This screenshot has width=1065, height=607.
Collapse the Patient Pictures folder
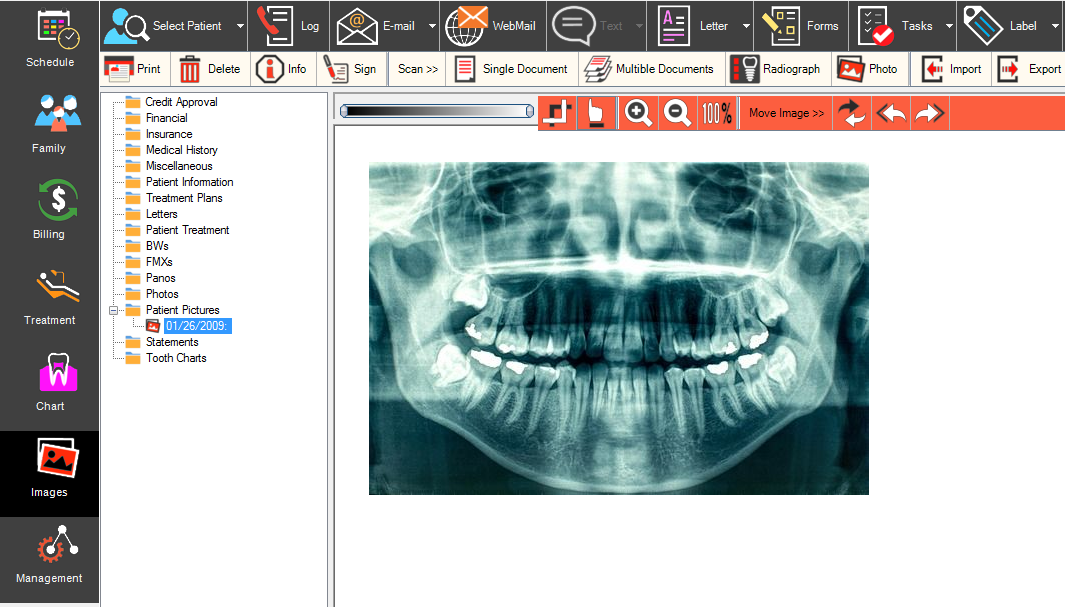click(114, 310)
